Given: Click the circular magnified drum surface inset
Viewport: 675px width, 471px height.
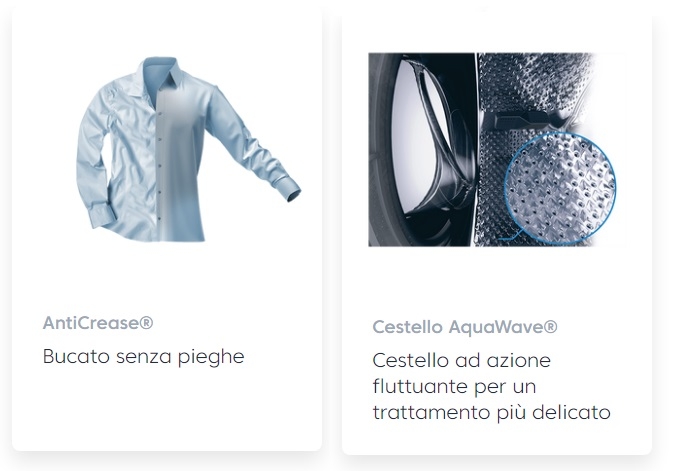Looking at the screenshot, I should 560,188.
